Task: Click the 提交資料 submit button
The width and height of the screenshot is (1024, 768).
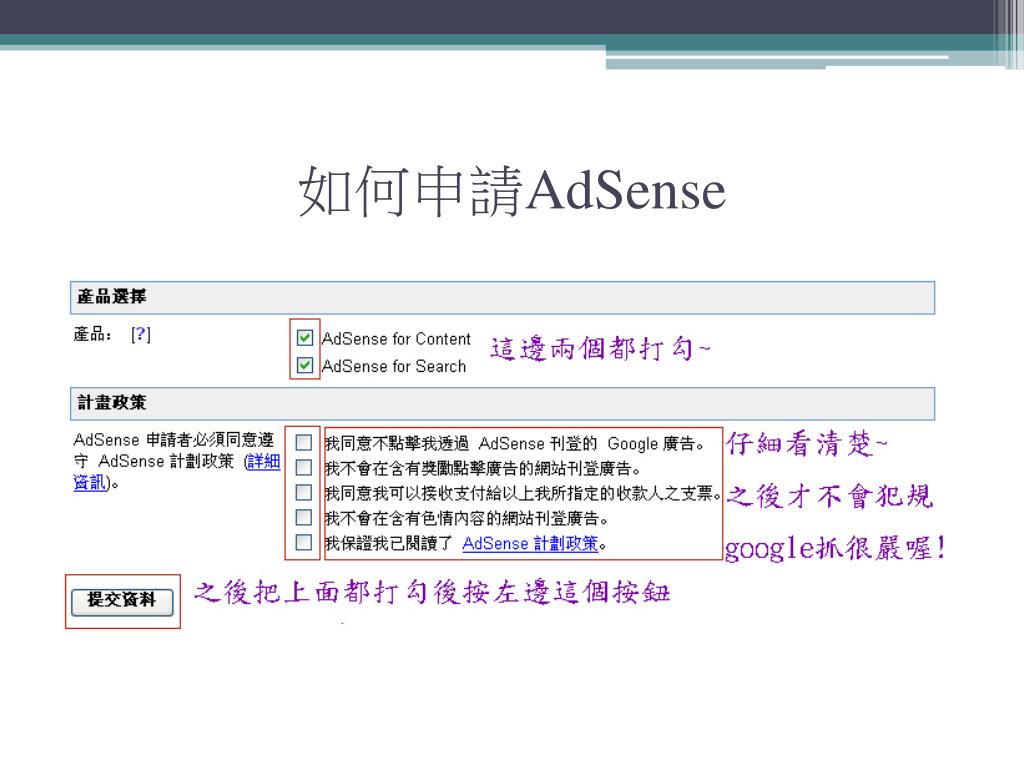Action: 122,601
